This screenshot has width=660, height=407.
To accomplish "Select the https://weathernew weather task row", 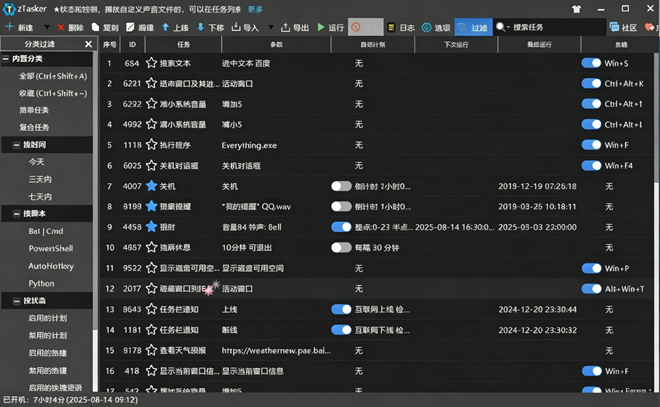I will (x=376, y=350).
